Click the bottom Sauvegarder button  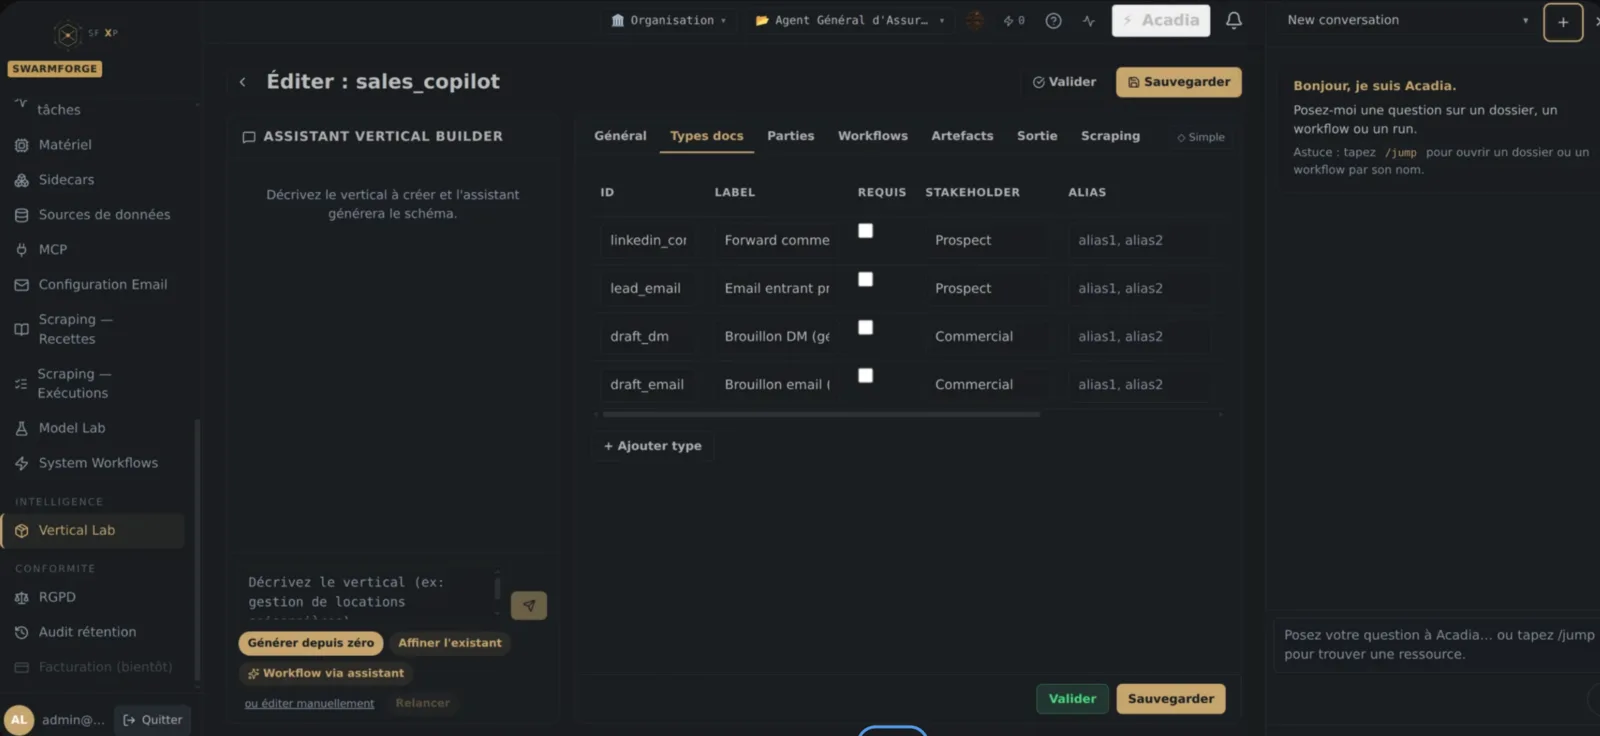click(1171, 699)
